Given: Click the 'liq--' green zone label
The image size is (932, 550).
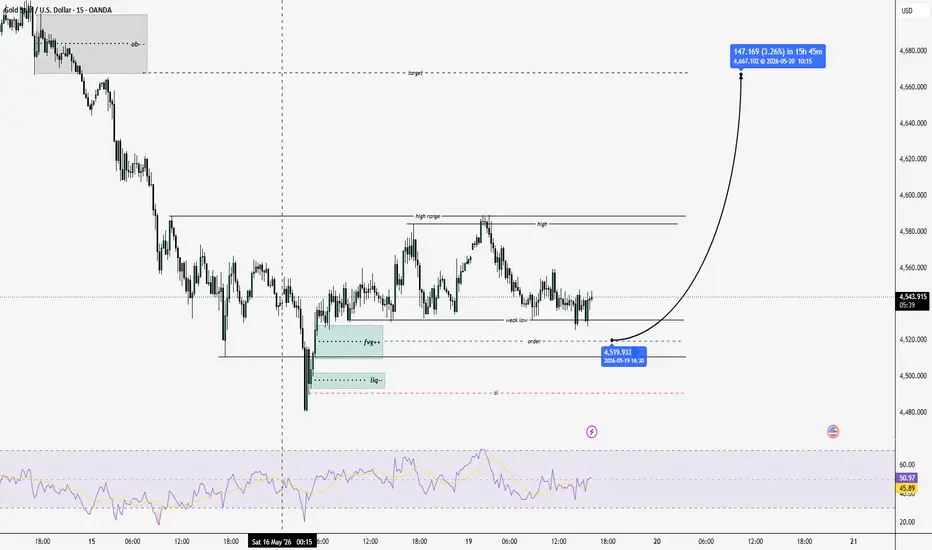Looking at the screenshot, I should tap(376, 381).
